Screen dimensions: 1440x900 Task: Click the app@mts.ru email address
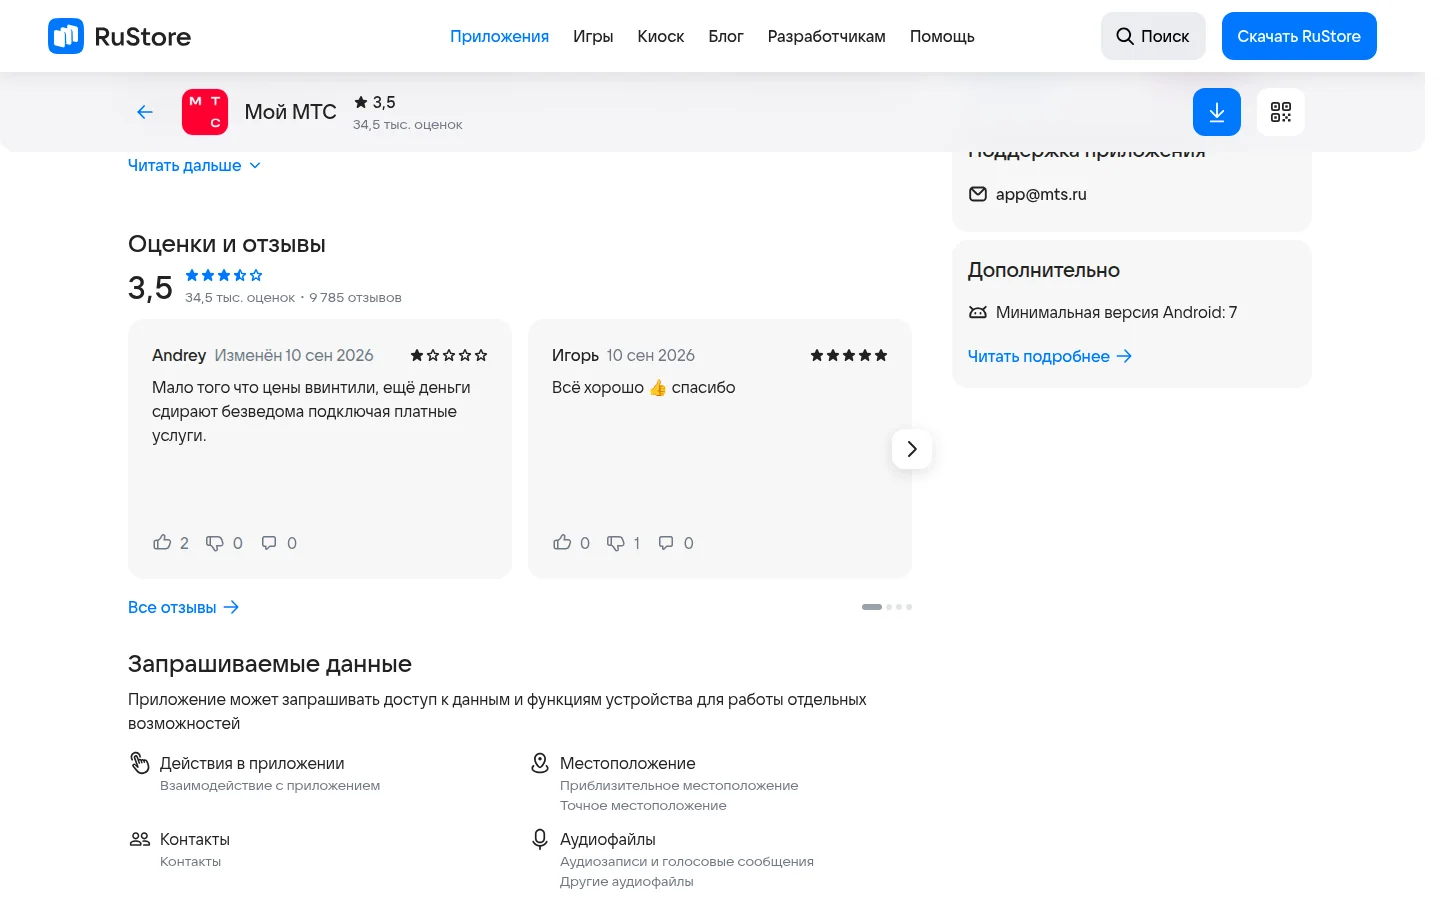1041,194
